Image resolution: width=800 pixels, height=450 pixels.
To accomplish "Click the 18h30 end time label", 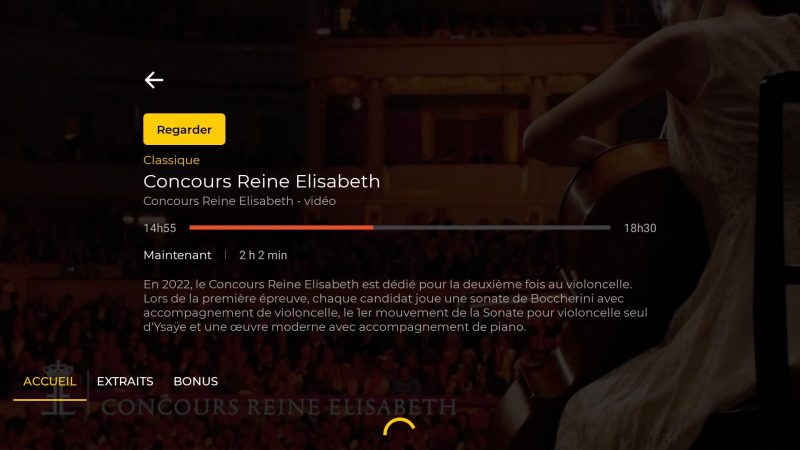I will click(x=640, y=228).
